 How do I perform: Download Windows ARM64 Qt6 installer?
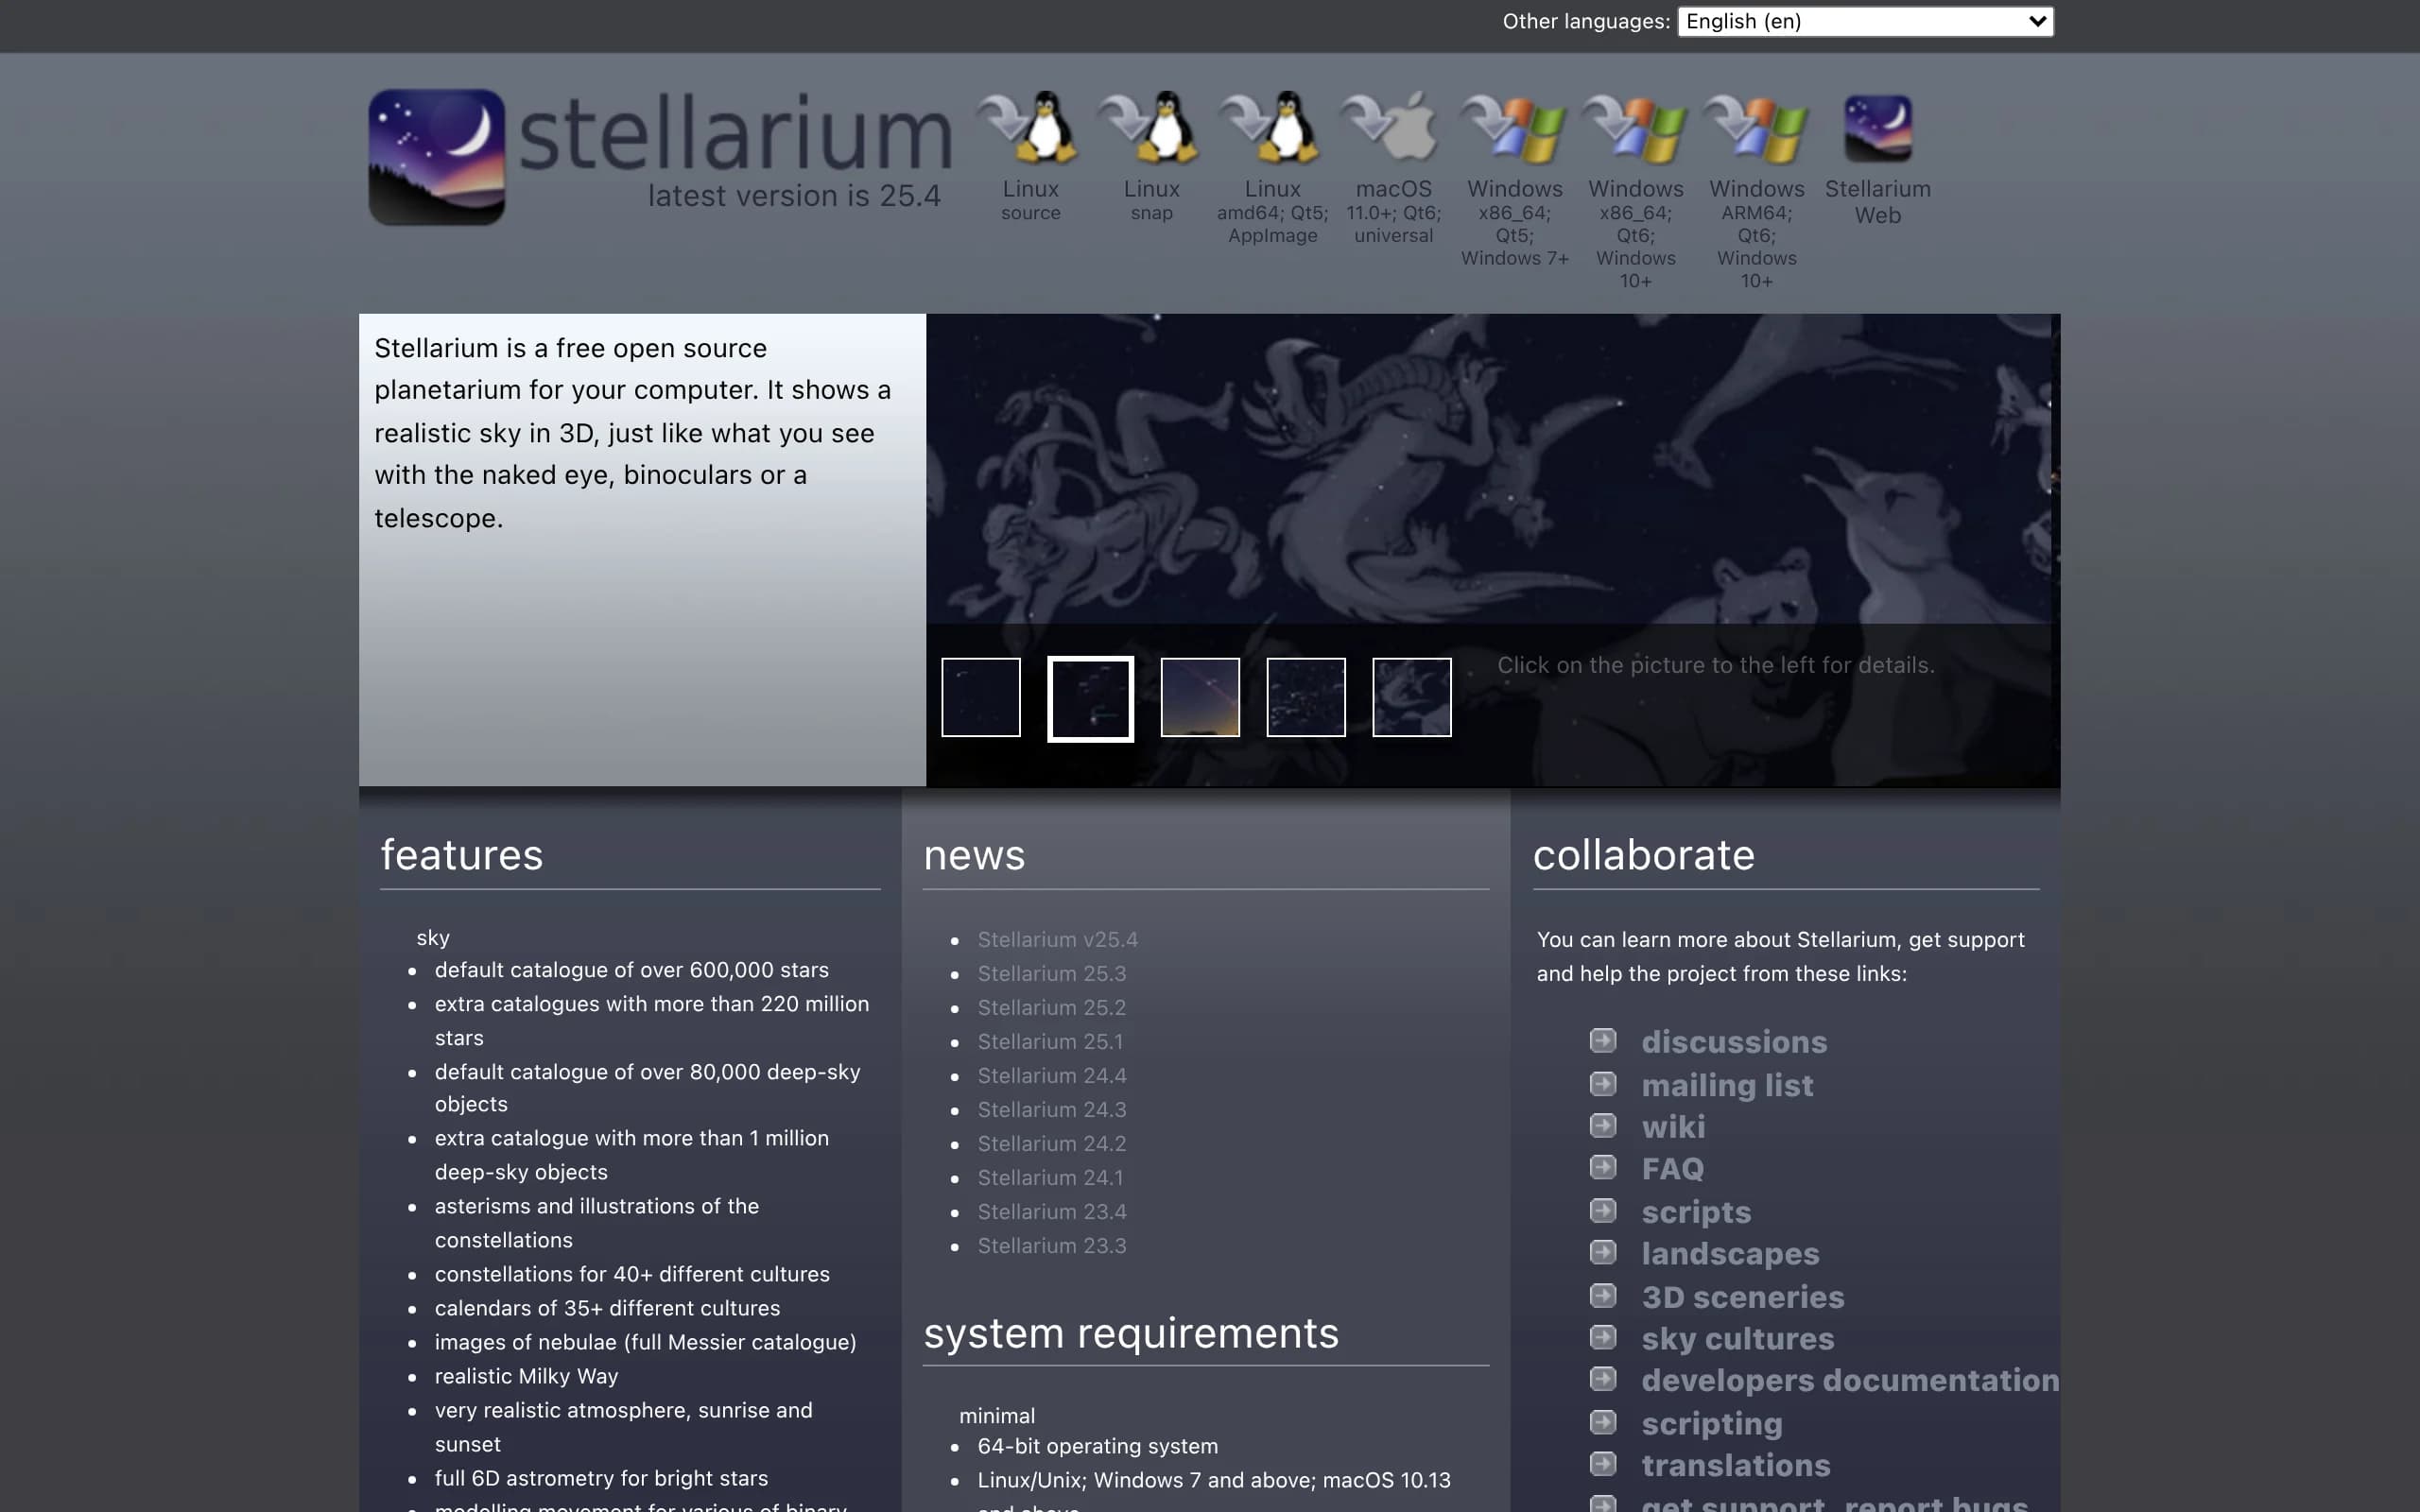tap(1756, 191)
